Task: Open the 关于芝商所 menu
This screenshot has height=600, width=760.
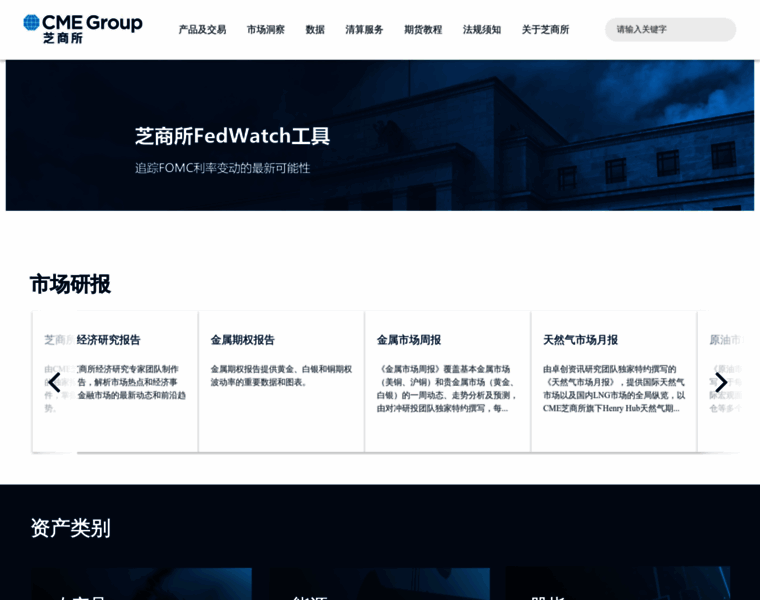Action: coord(545,30)
